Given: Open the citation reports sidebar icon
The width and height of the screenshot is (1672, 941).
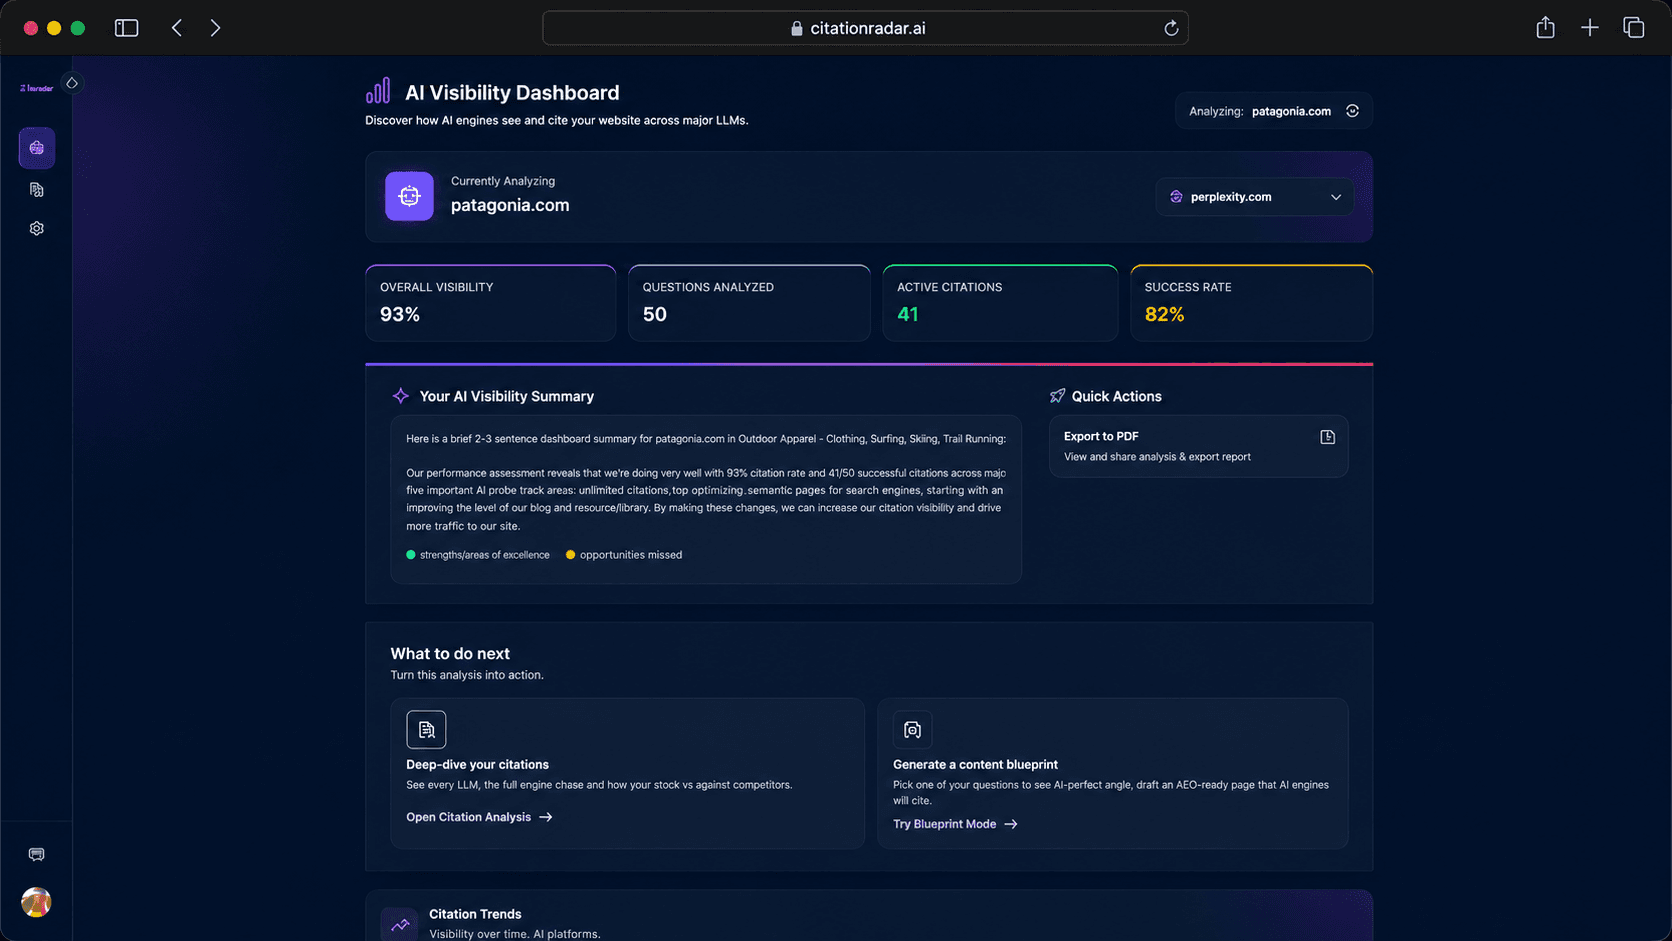Looking at the screenshot, I should 37,189.
